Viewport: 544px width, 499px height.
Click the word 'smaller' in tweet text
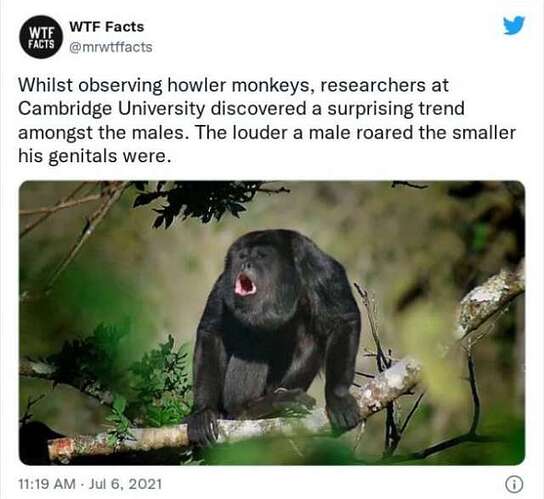click(x=484, y=133)
